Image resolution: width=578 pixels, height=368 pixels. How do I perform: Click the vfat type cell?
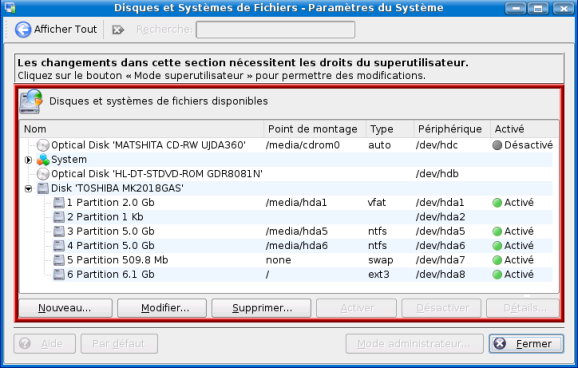[377, 202]
